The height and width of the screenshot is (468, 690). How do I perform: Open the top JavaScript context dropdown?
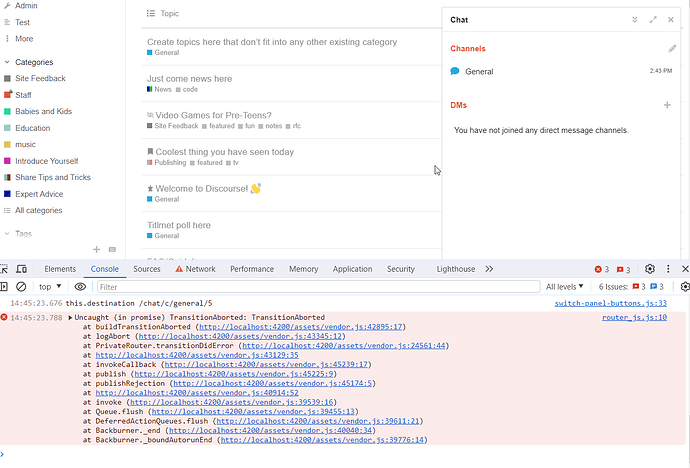click(x=50, y=287)
